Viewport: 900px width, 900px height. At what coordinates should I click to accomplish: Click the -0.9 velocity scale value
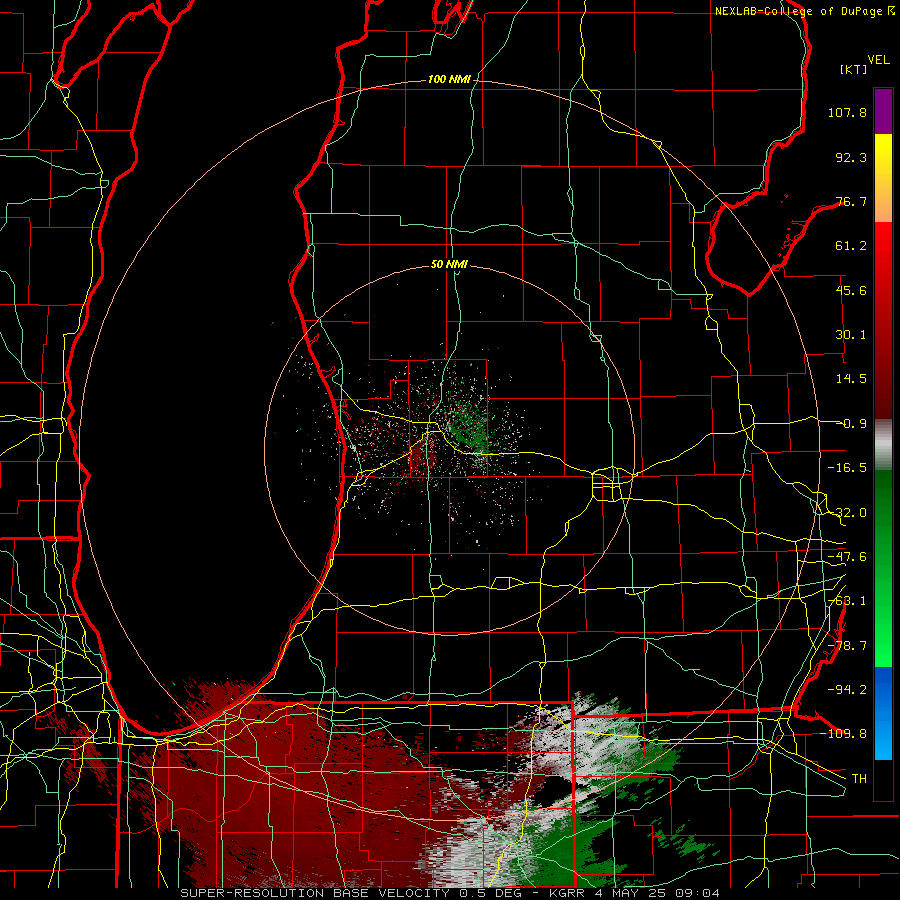tap(851, 424)
